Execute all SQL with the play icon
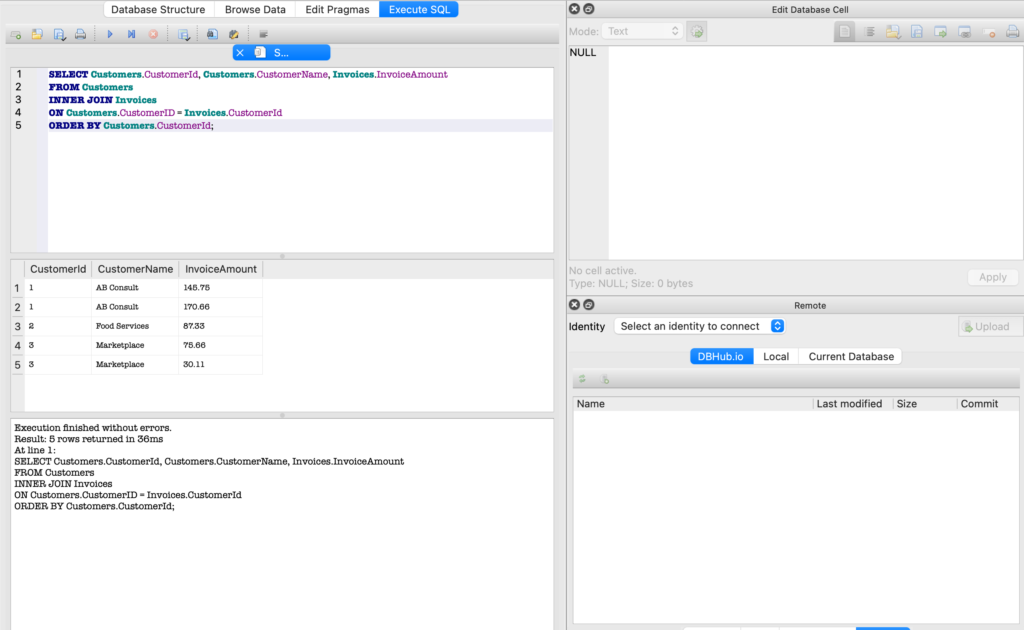Image resolution: width=1024 pixels, height=630 pixels. click(110, 34)
